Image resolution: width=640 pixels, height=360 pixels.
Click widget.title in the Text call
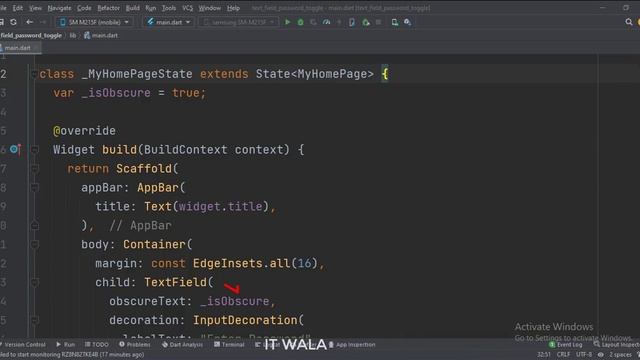(220, 207)
